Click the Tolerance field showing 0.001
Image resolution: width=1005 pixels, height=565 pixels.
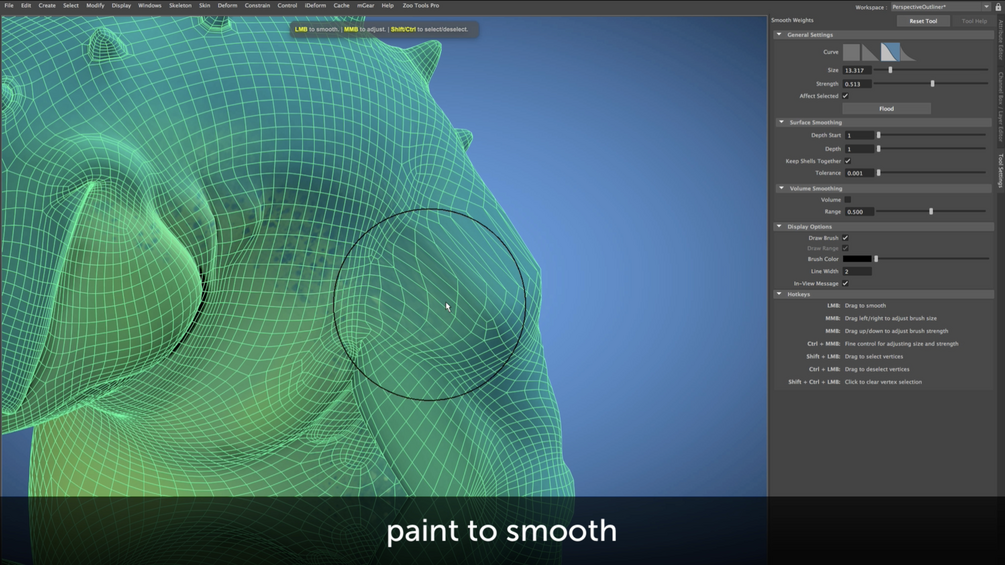click(x=859, y=173)
